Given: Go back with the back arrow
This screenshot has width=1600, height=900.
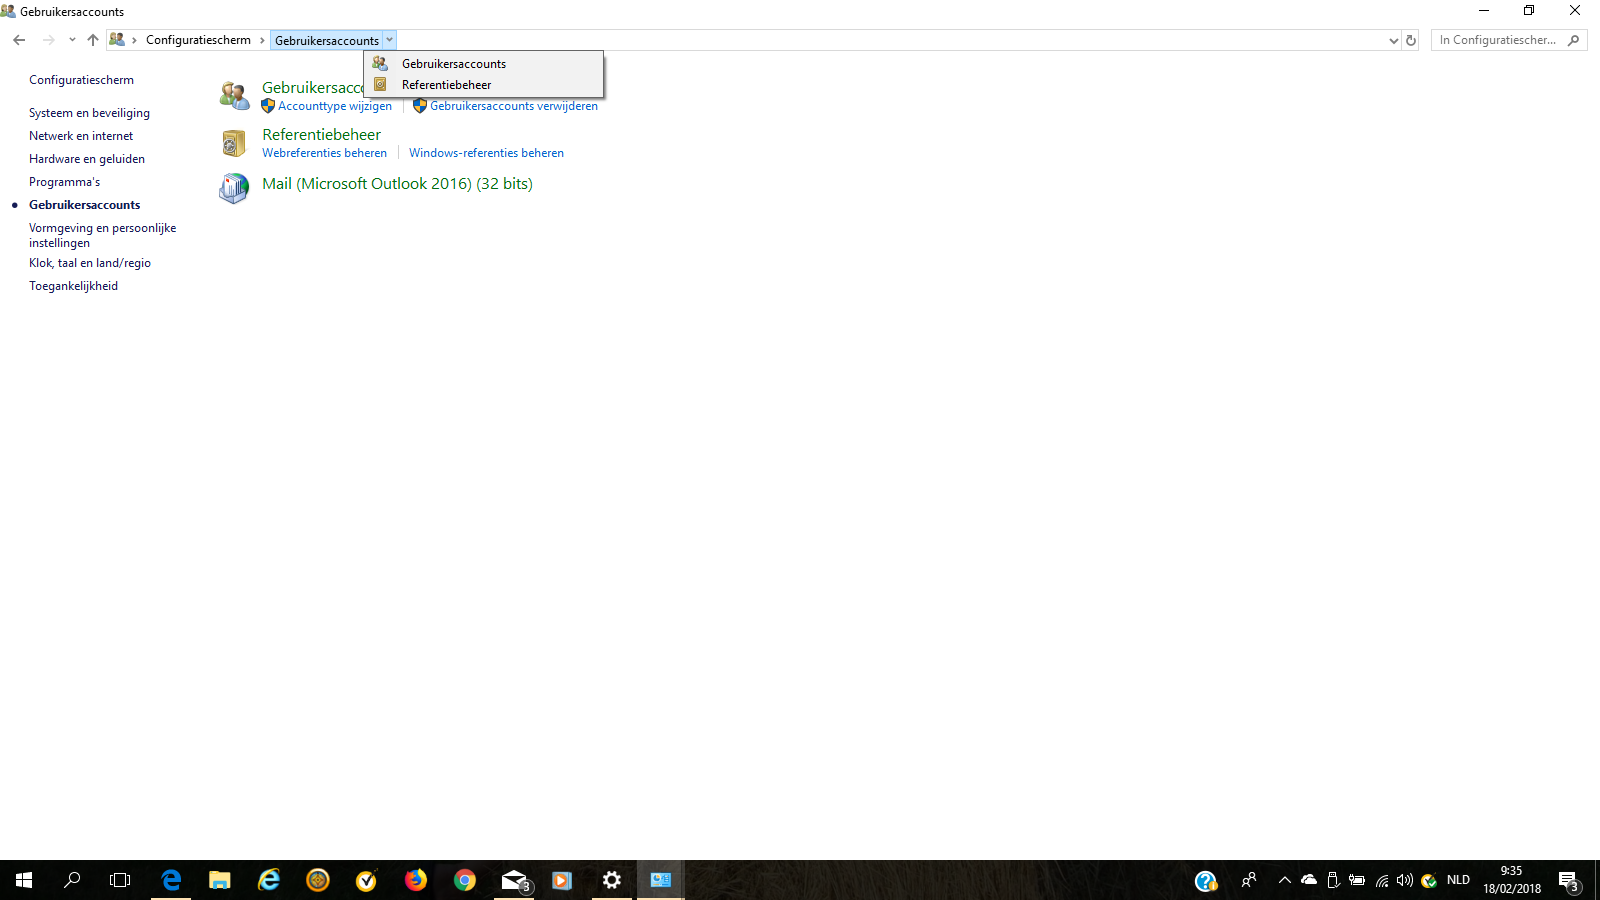Looking at the screenshot, I should click(x=19, y=40).
